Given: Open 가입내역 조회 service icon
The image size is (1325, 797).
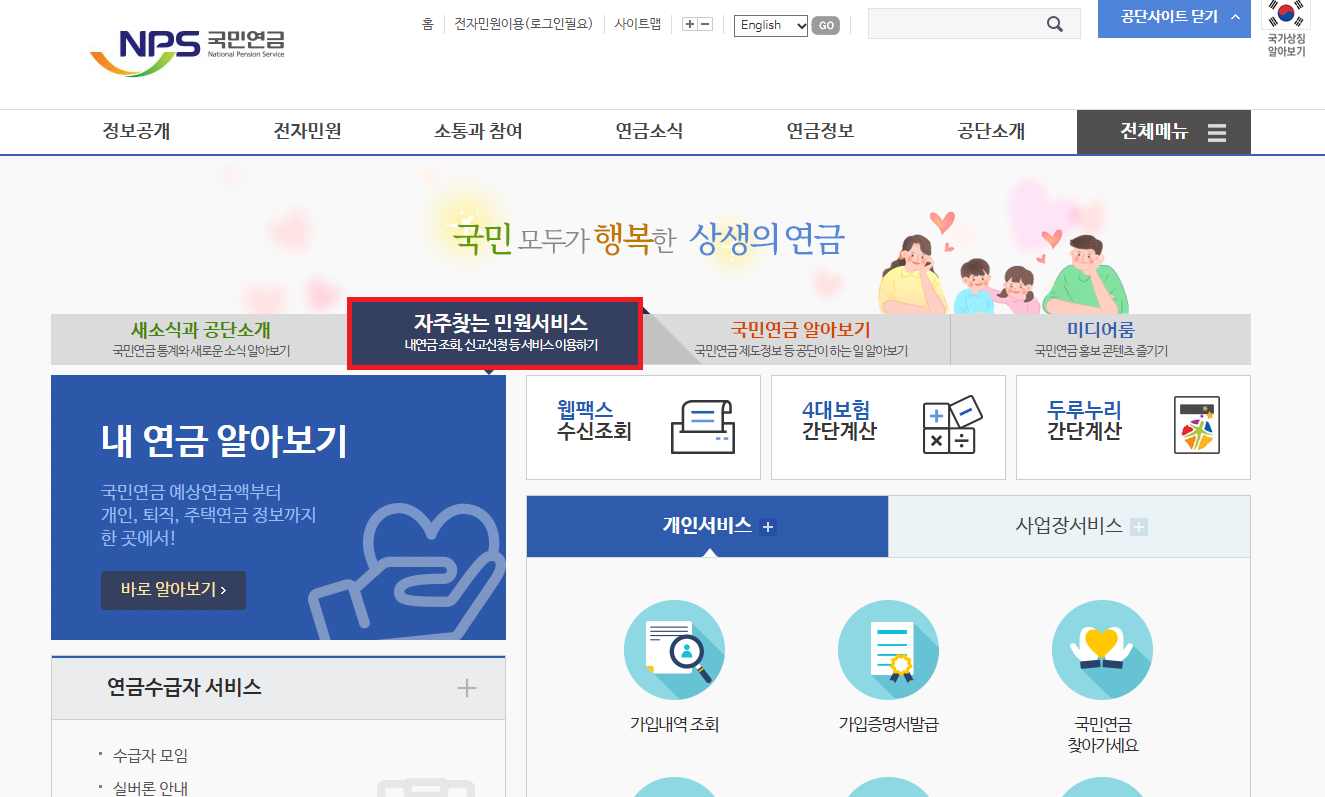Looking at the screenshot, I should coord(674,649).
